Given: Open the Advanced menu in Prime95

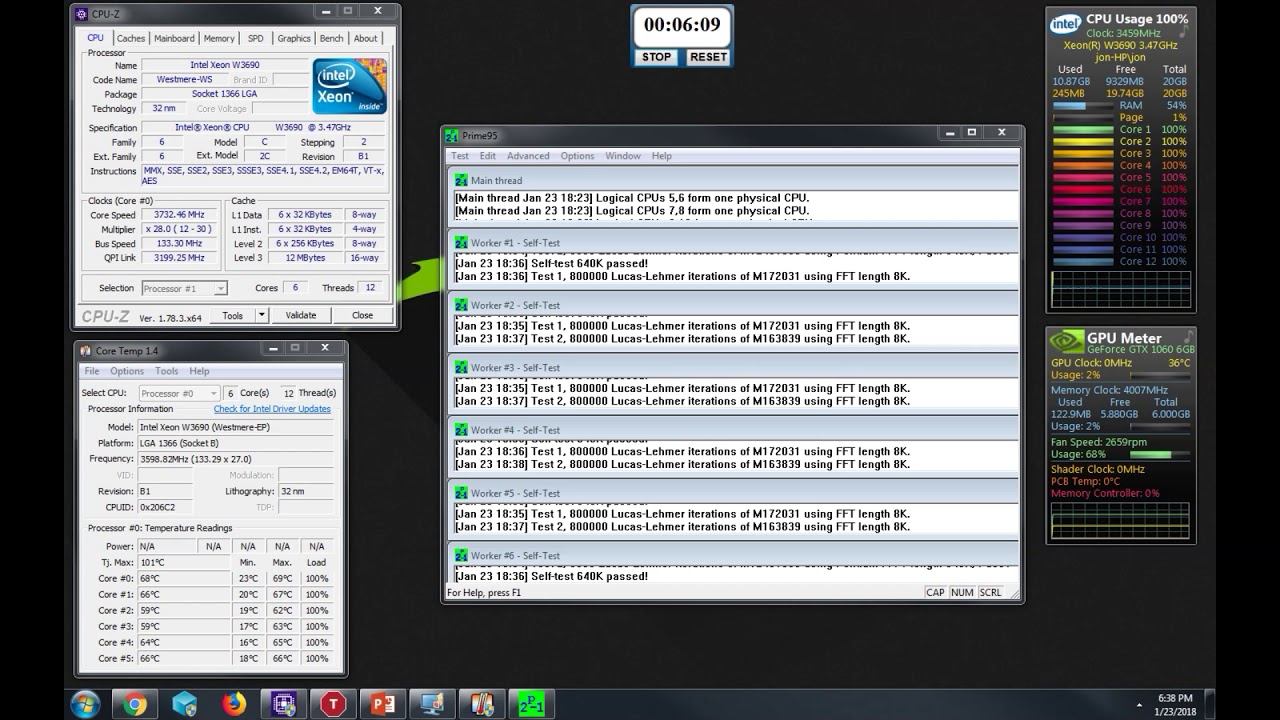Looking at the screenshot, I should (x=528, y=156).
